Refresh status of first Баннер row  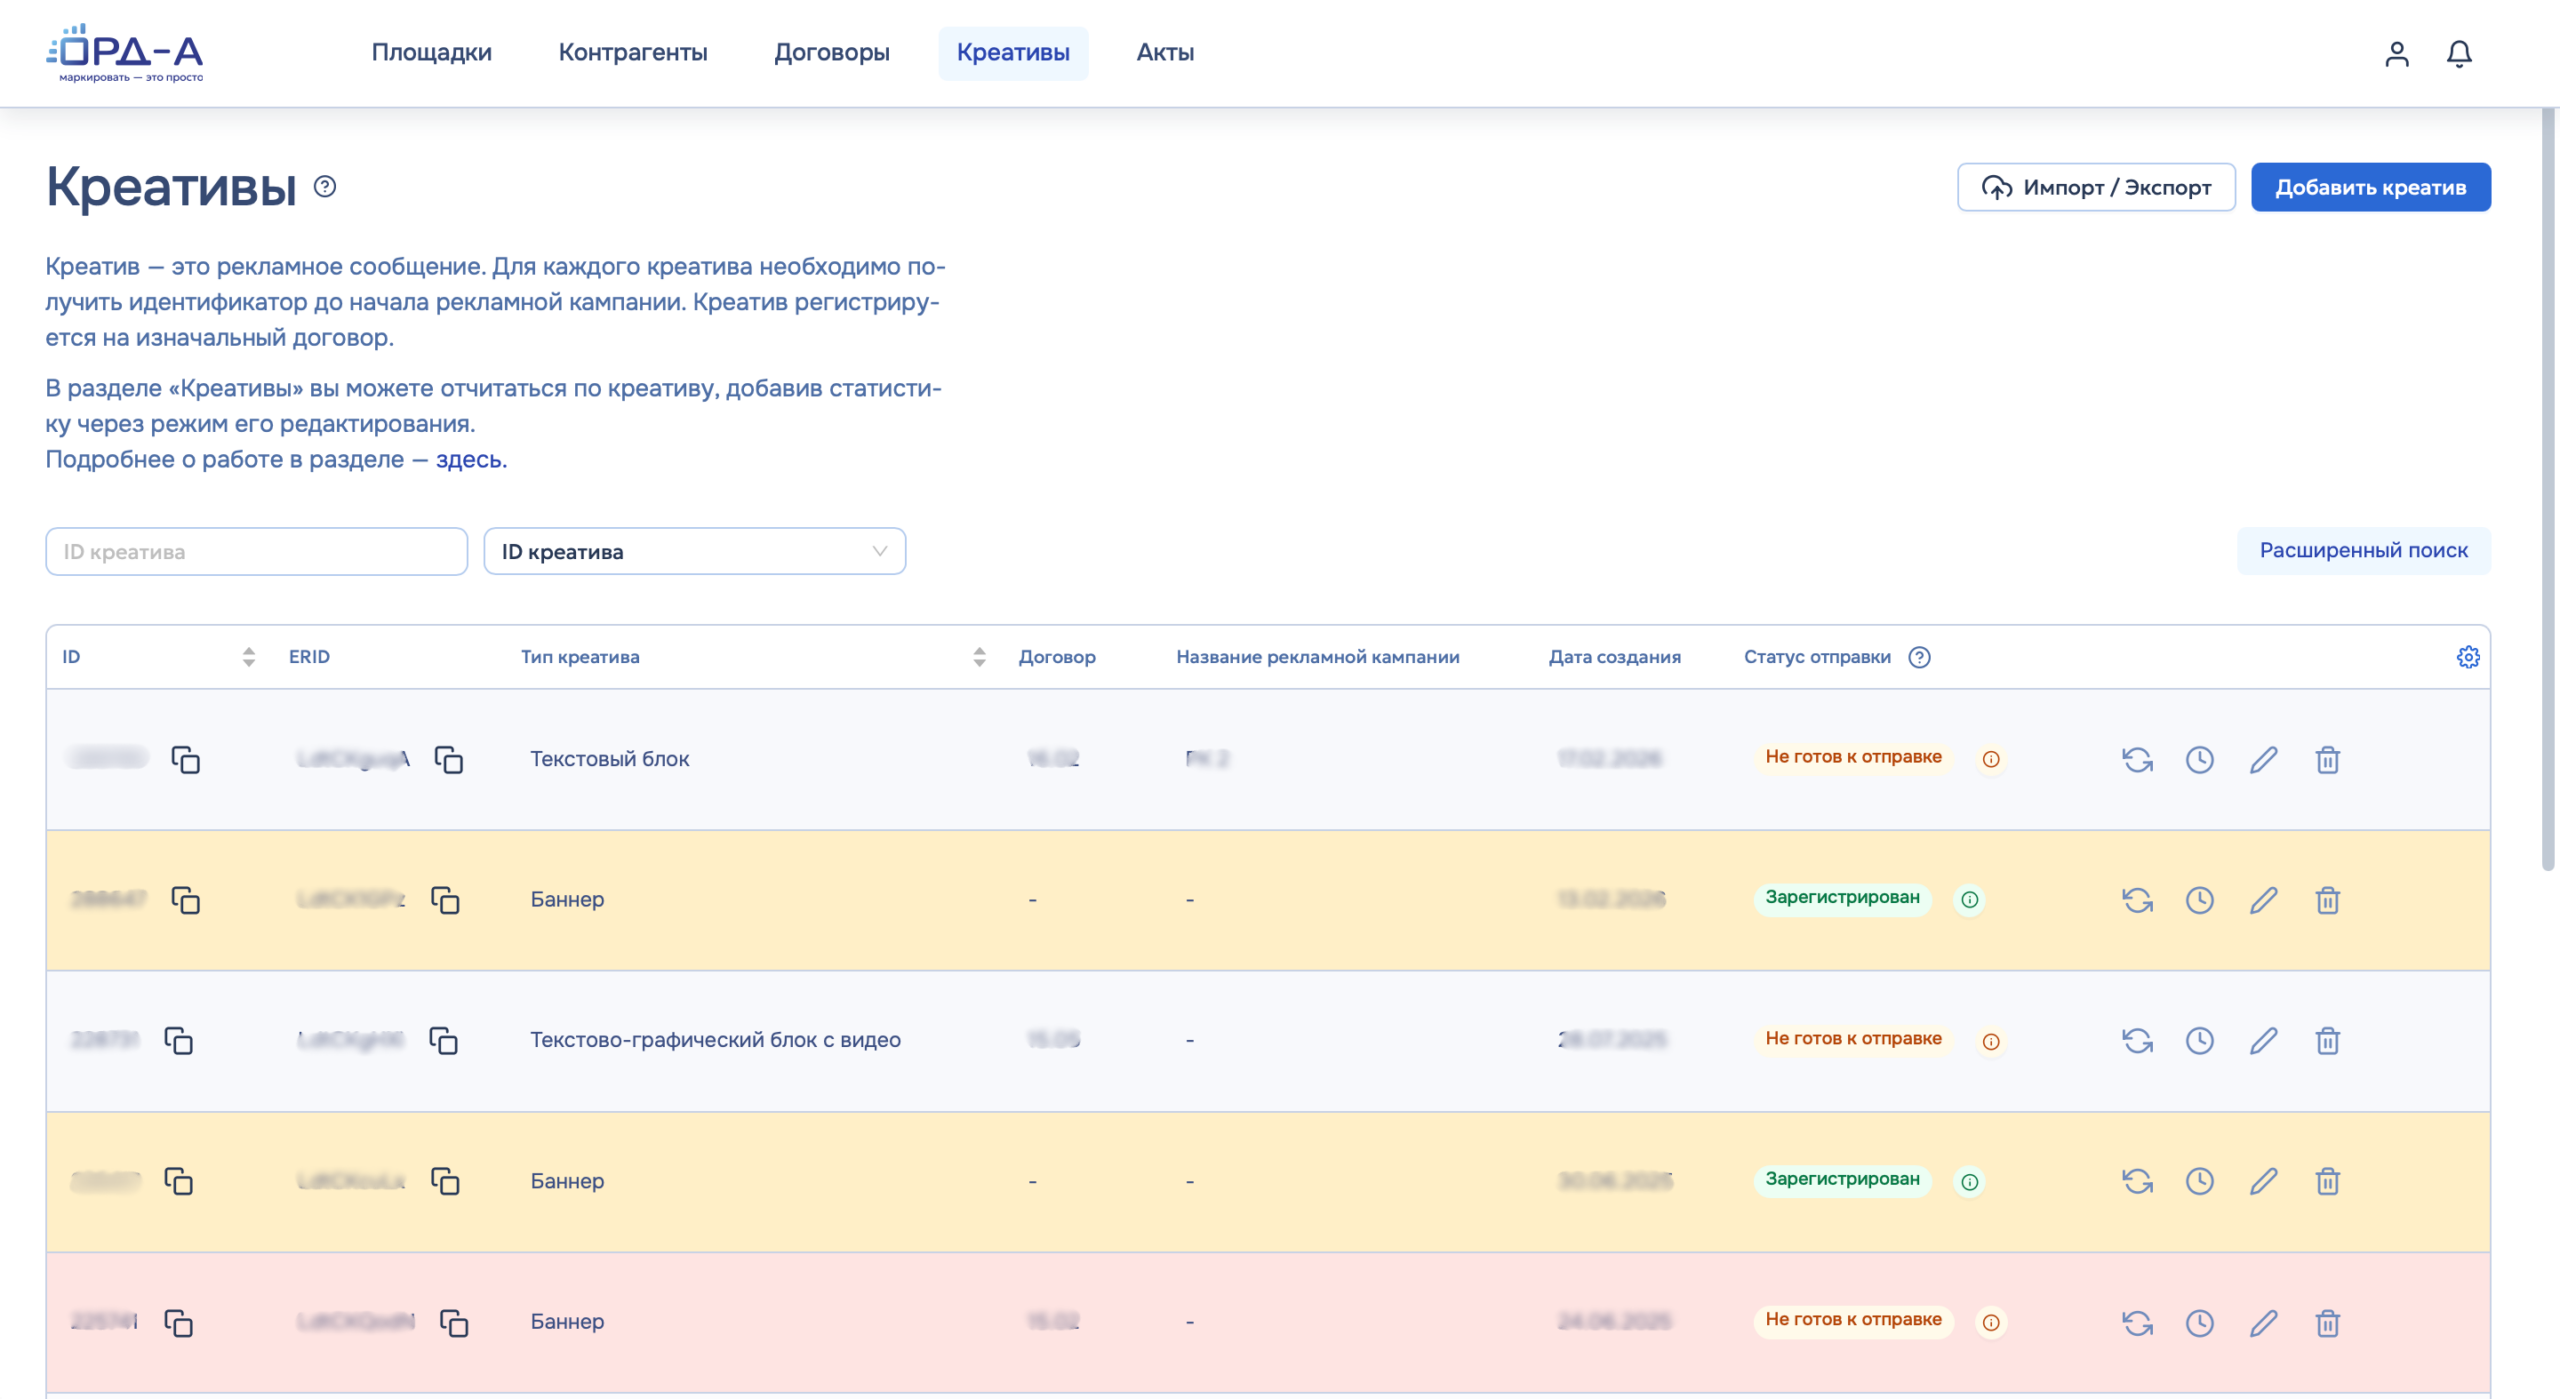pyautogui.click(x=2137, y=899)
